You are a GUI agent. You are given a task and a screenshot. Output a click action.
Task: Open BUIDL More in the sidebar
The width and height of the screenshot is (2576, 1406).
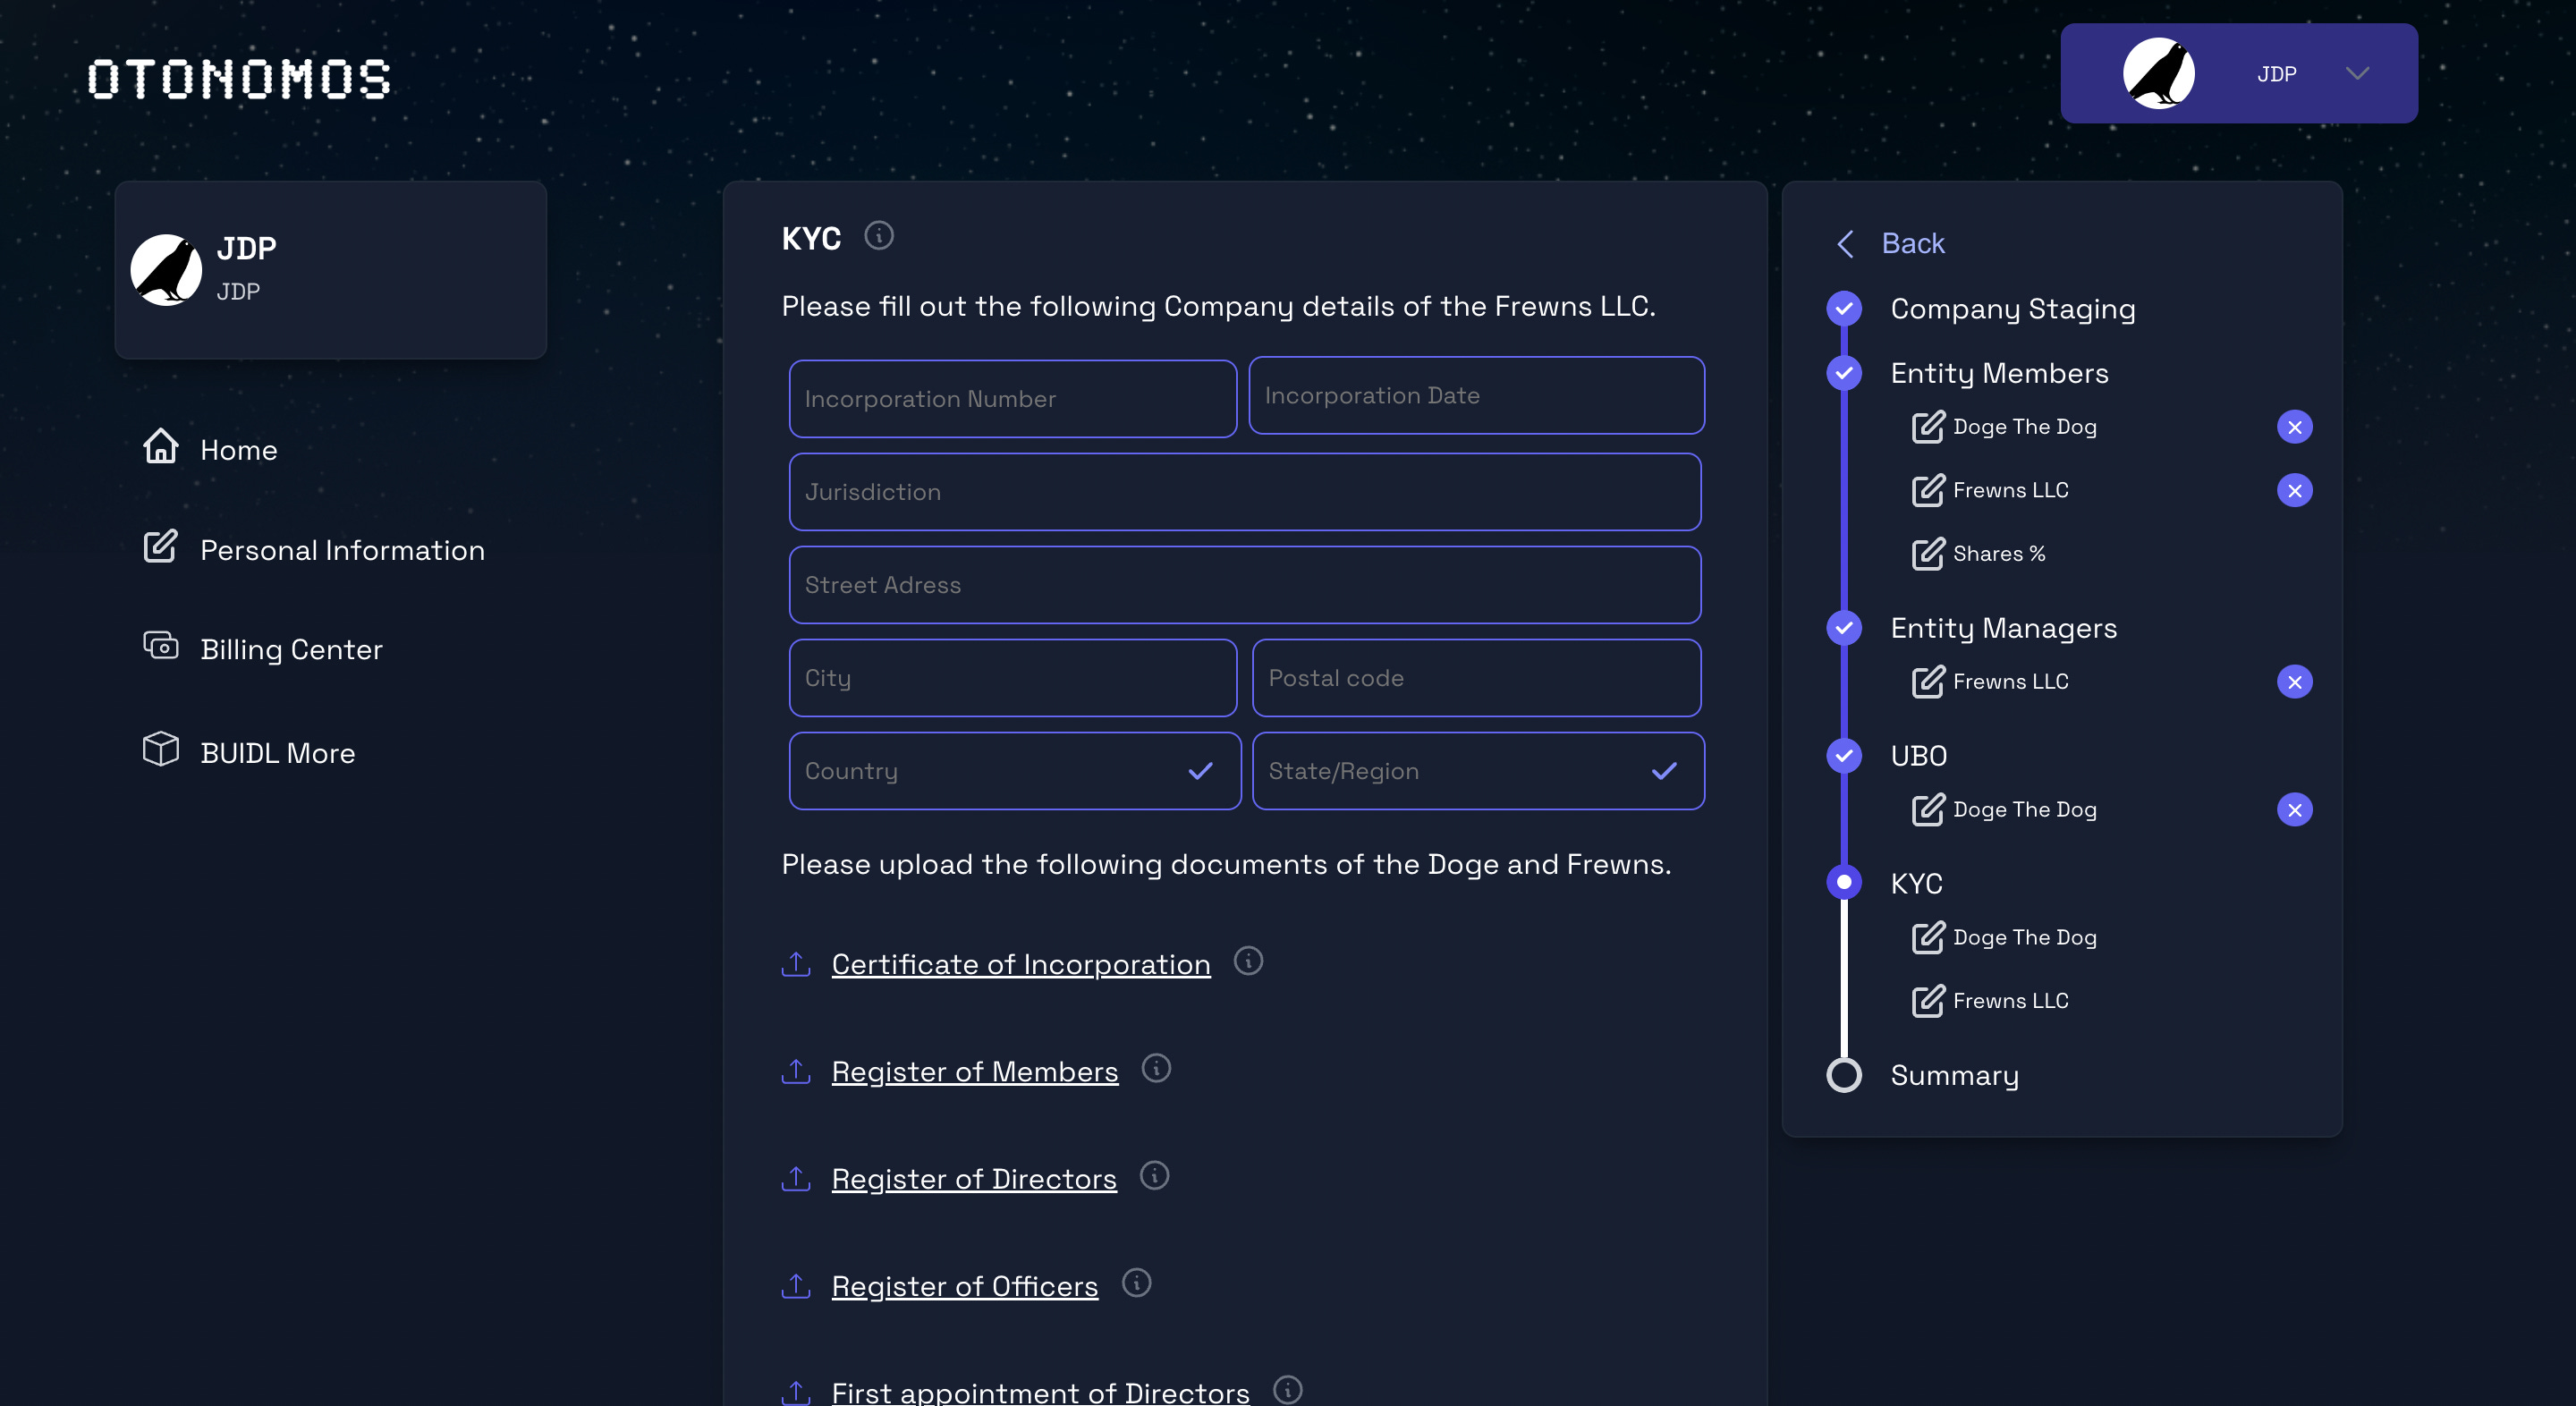coord(277,753)
